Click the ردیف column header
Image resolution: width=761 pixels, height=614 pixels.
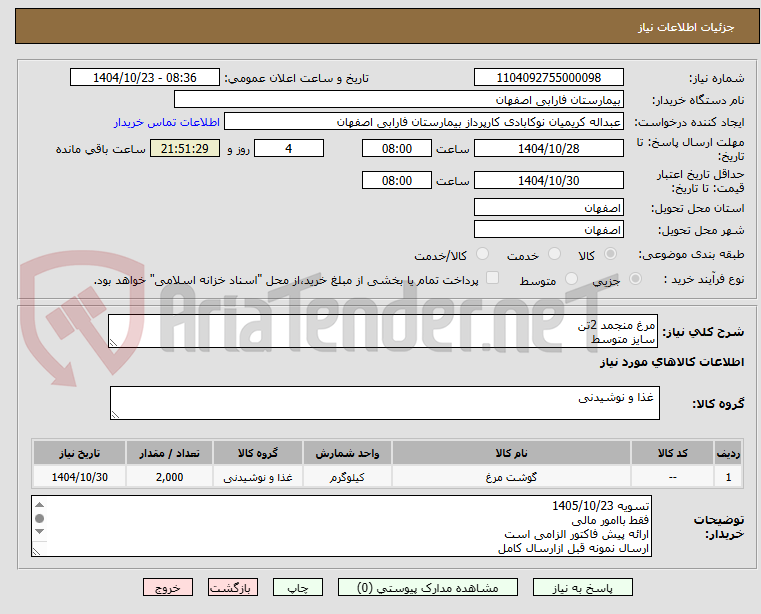pos(728,453)
